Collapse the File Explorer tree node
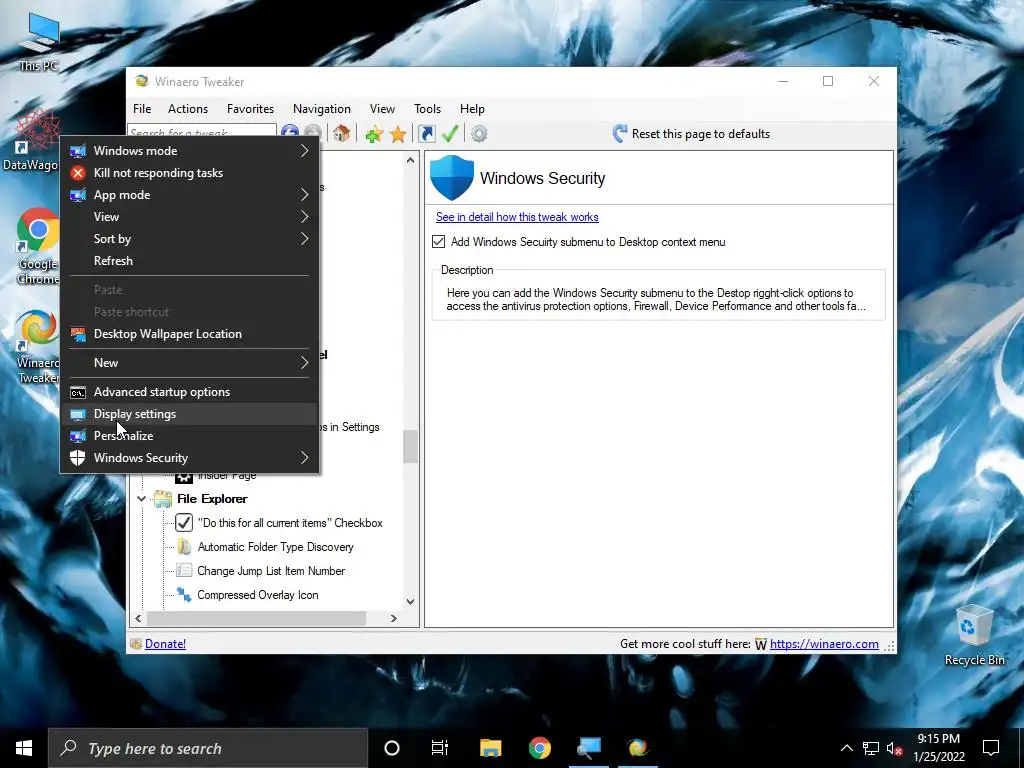Screen dimensions: 1024x768 (141, 499)
